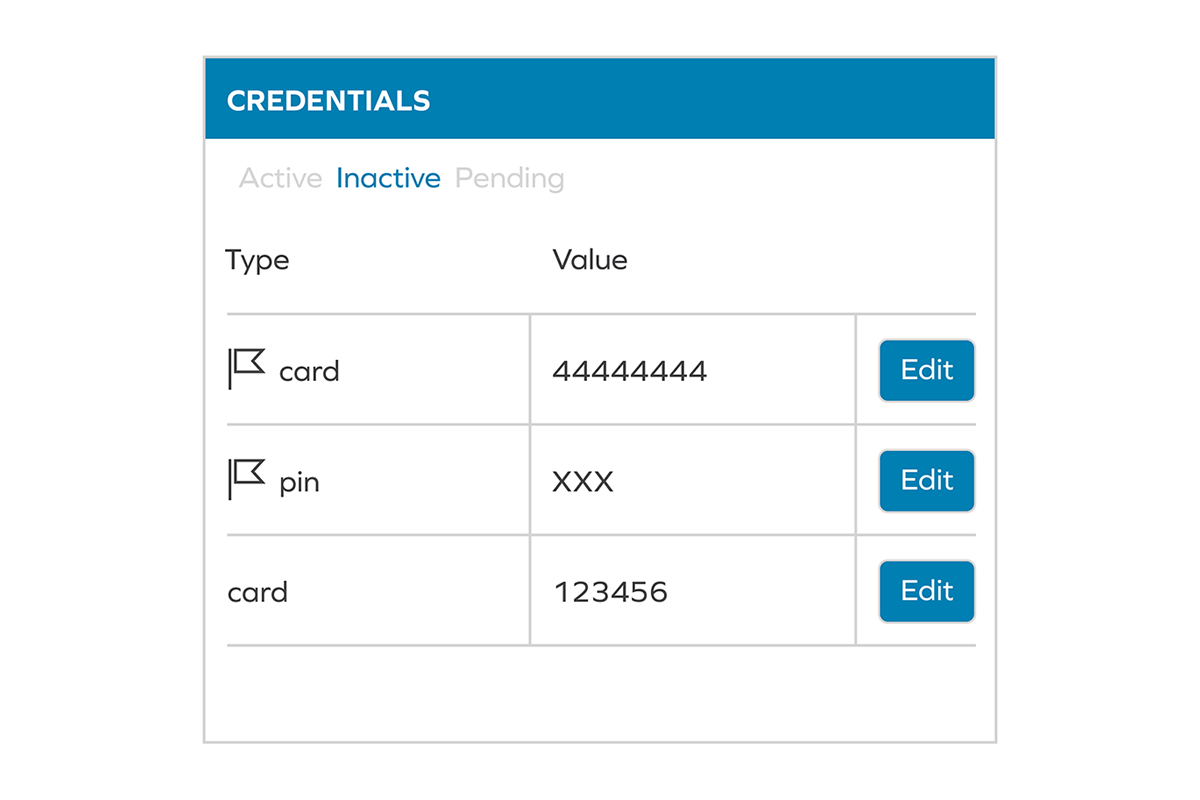
Task: Click the Value column header
Action: tap(590, 261)
